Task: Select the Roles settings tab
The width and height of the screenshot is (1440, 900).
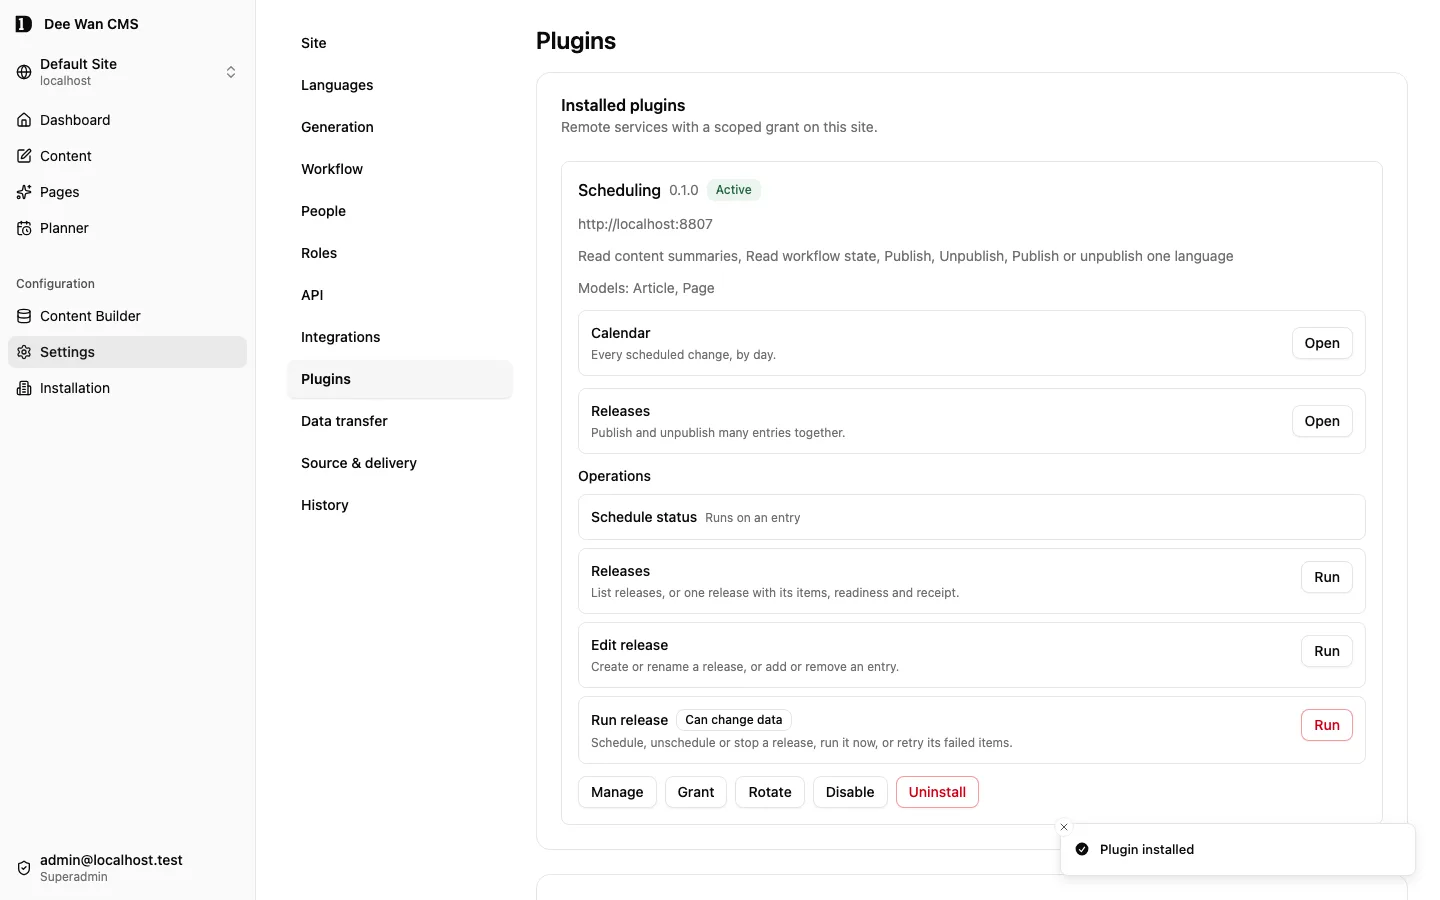Action: (x=400, y=253)
